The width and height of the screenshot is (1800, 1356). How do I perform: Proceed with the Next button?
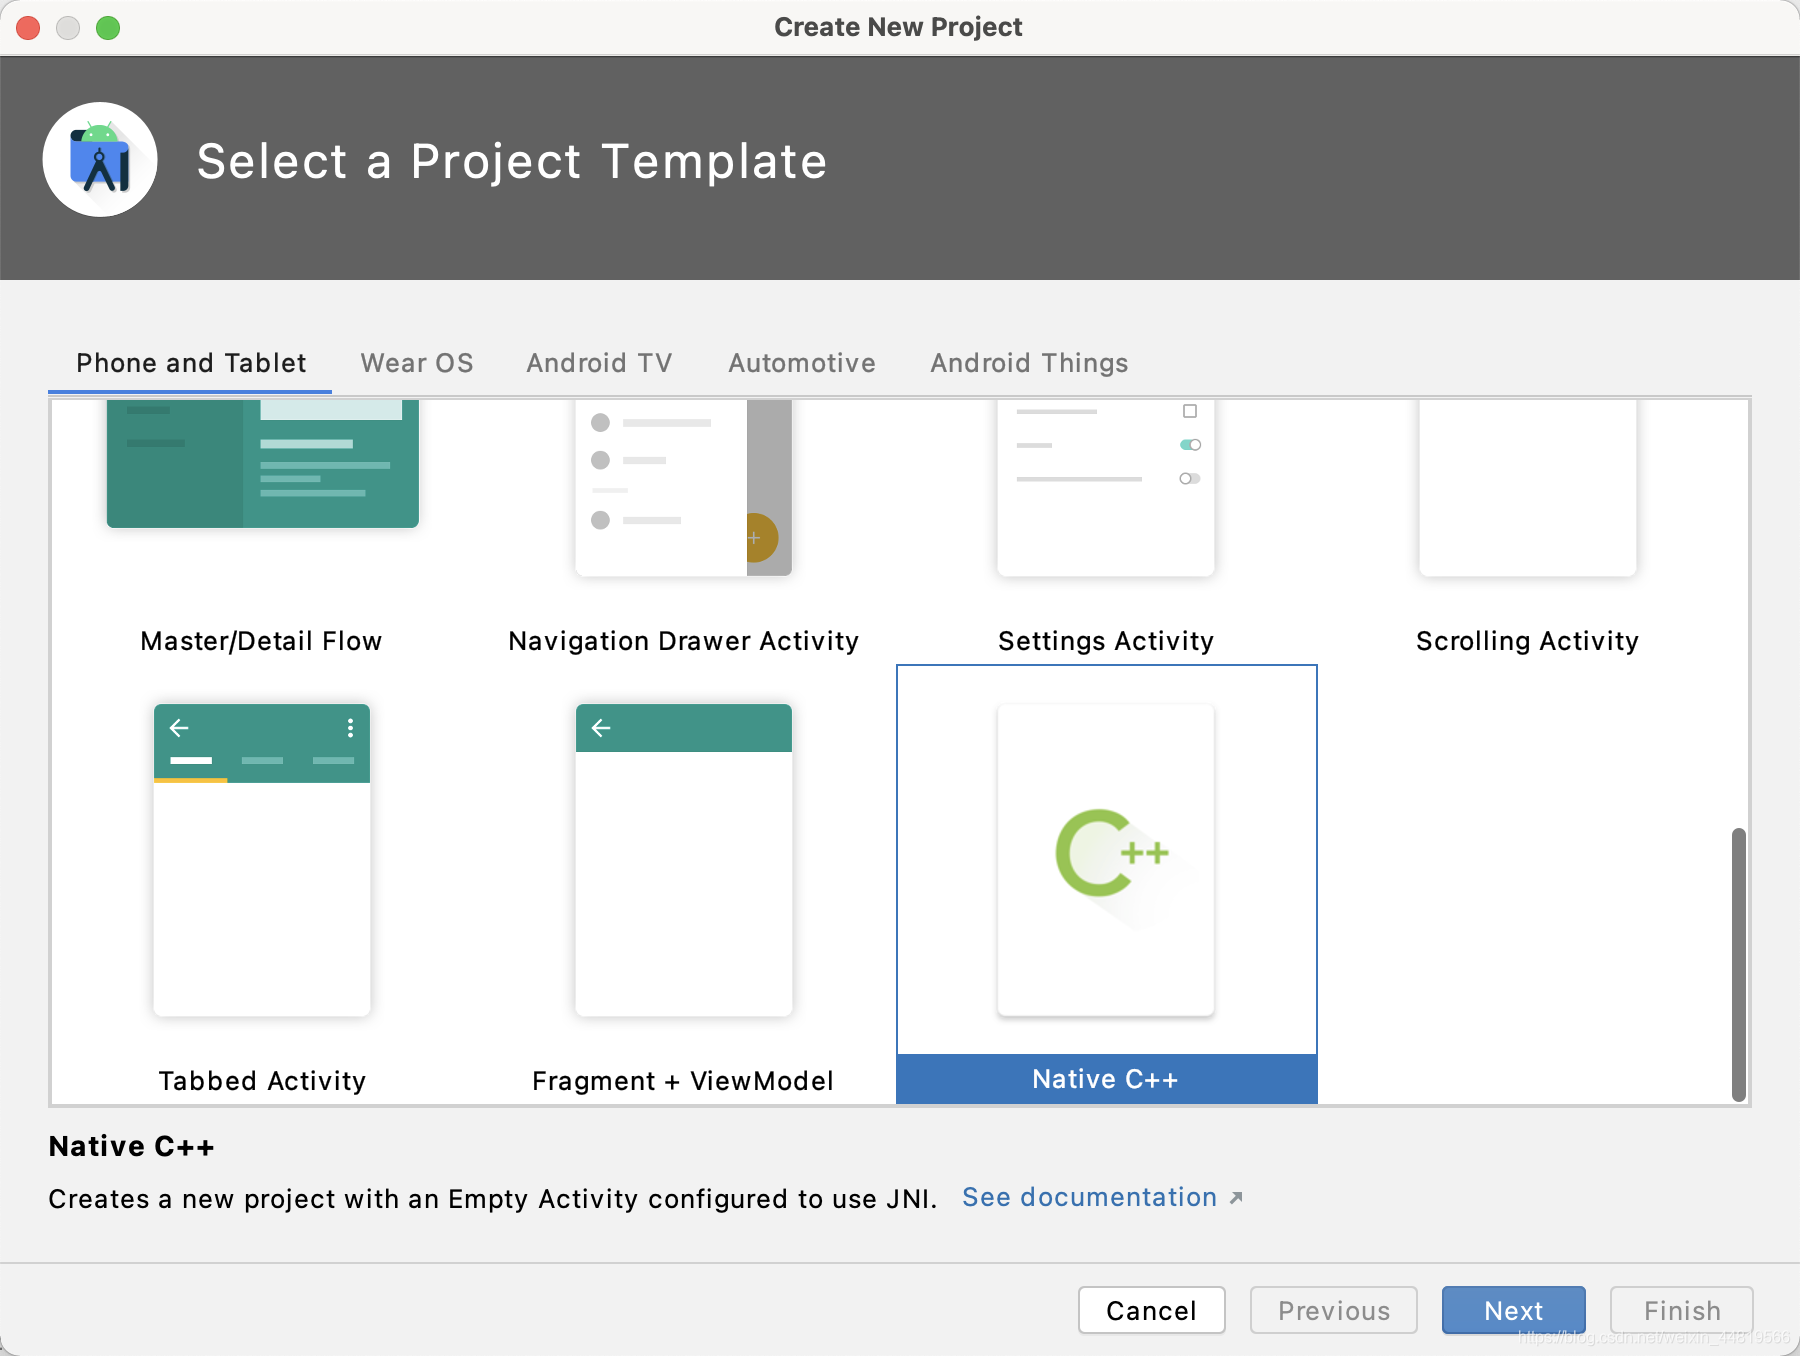point(1514,1310)
